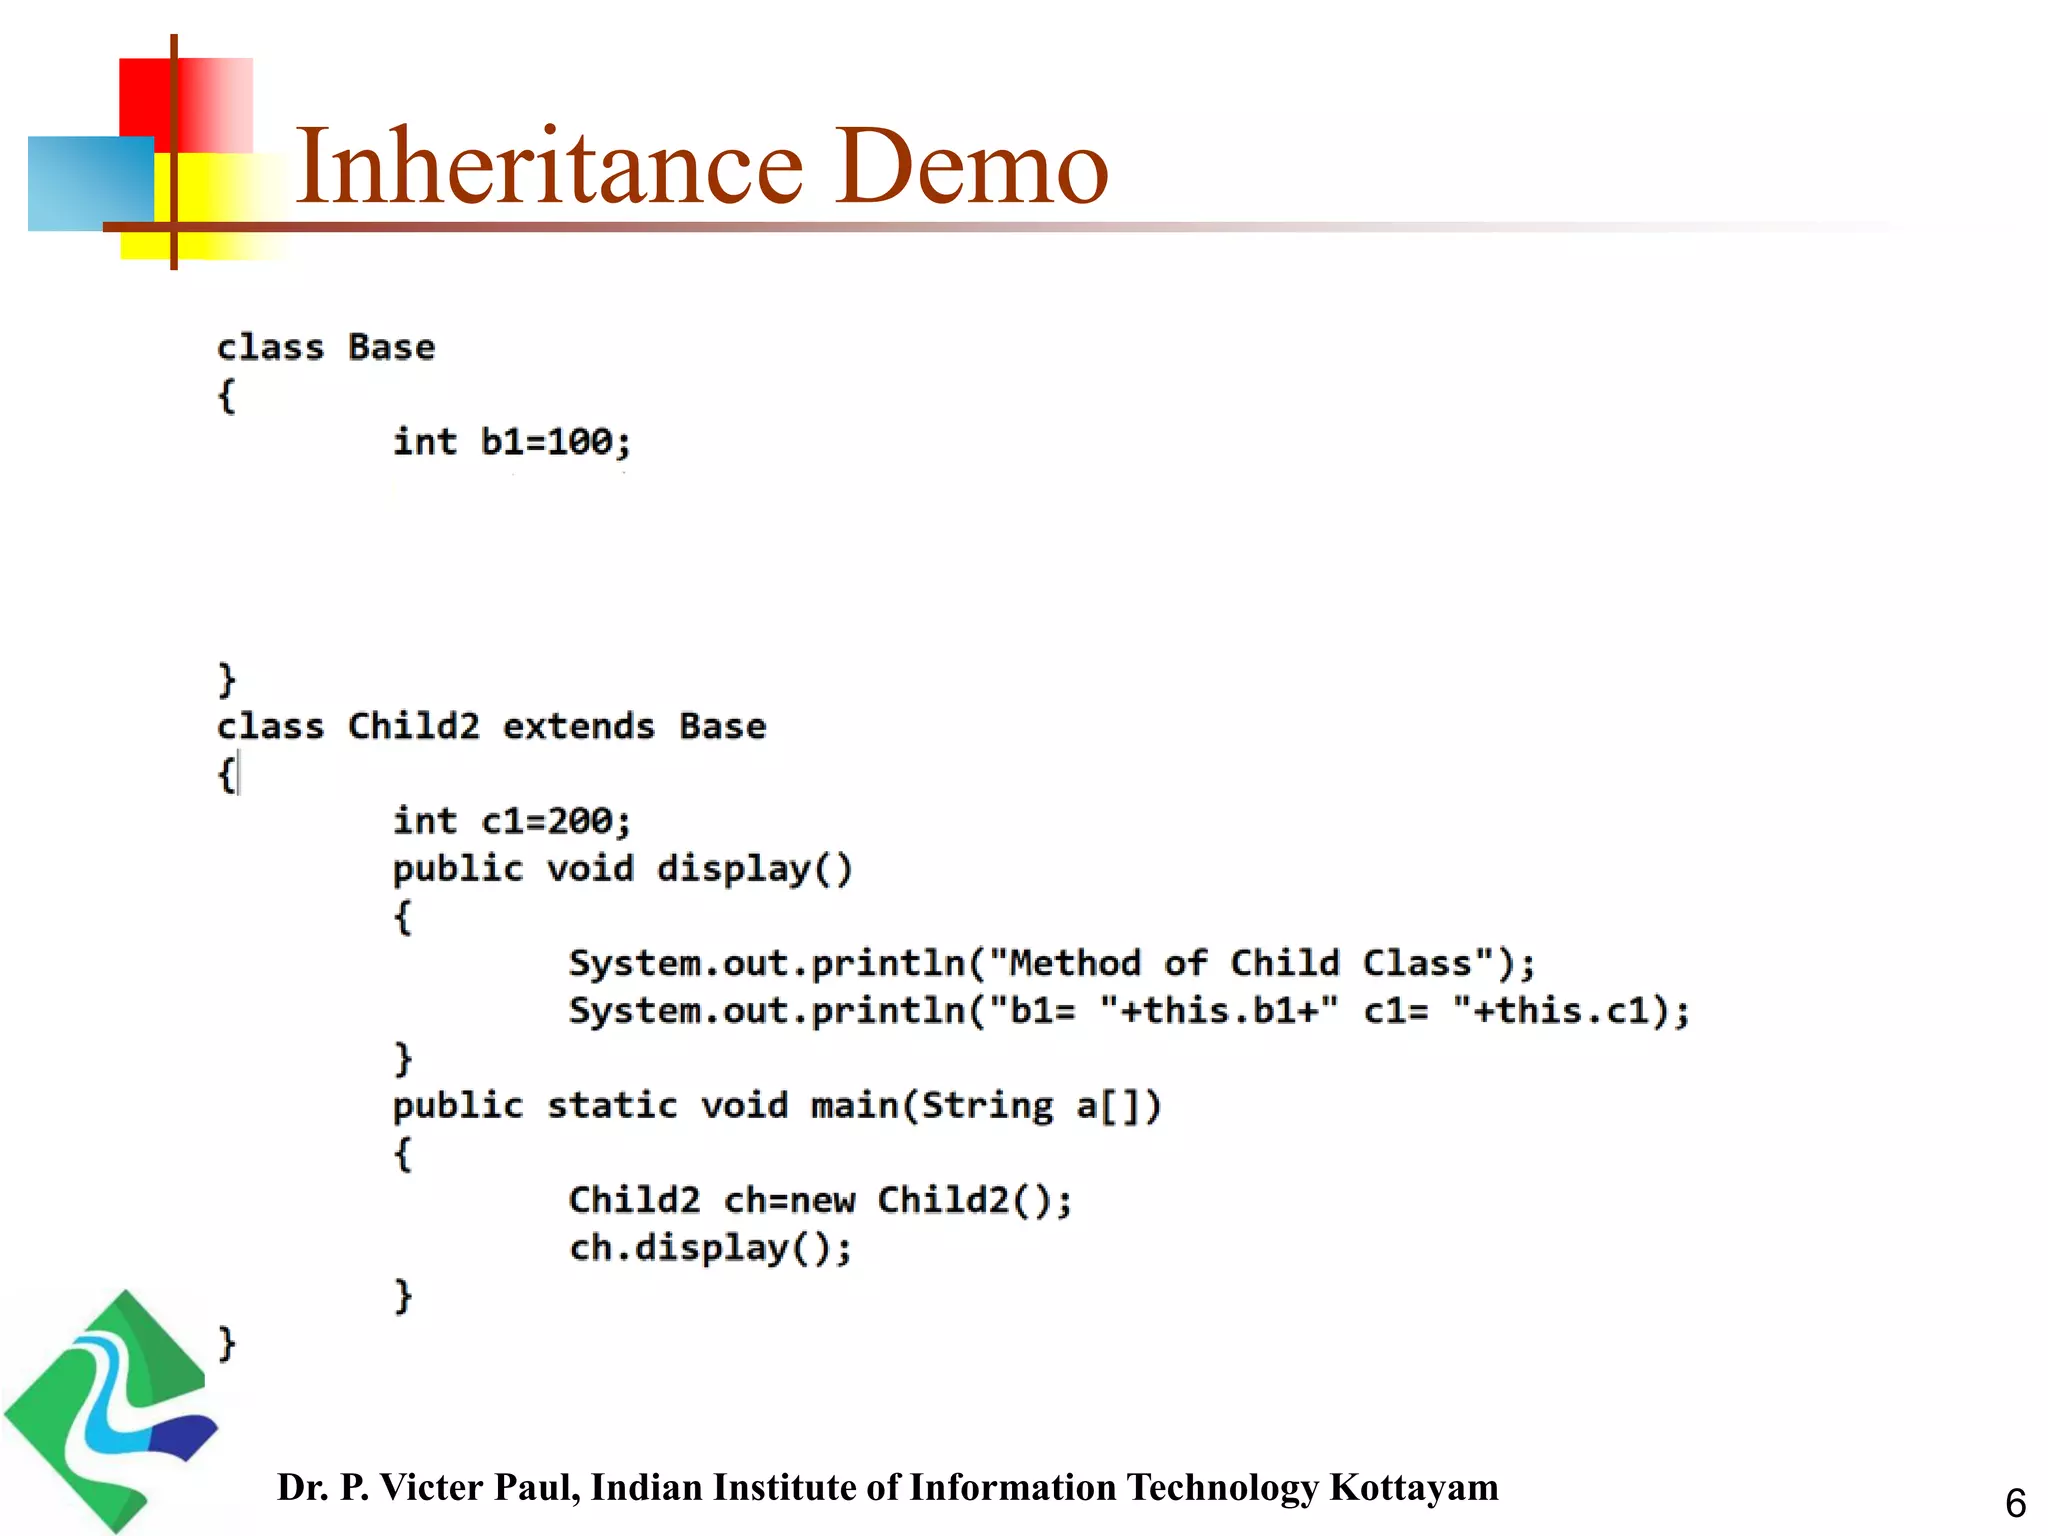Click the Inheritance Demo title
Viewport: 2048px width, 1536px height.
(701, 166)
